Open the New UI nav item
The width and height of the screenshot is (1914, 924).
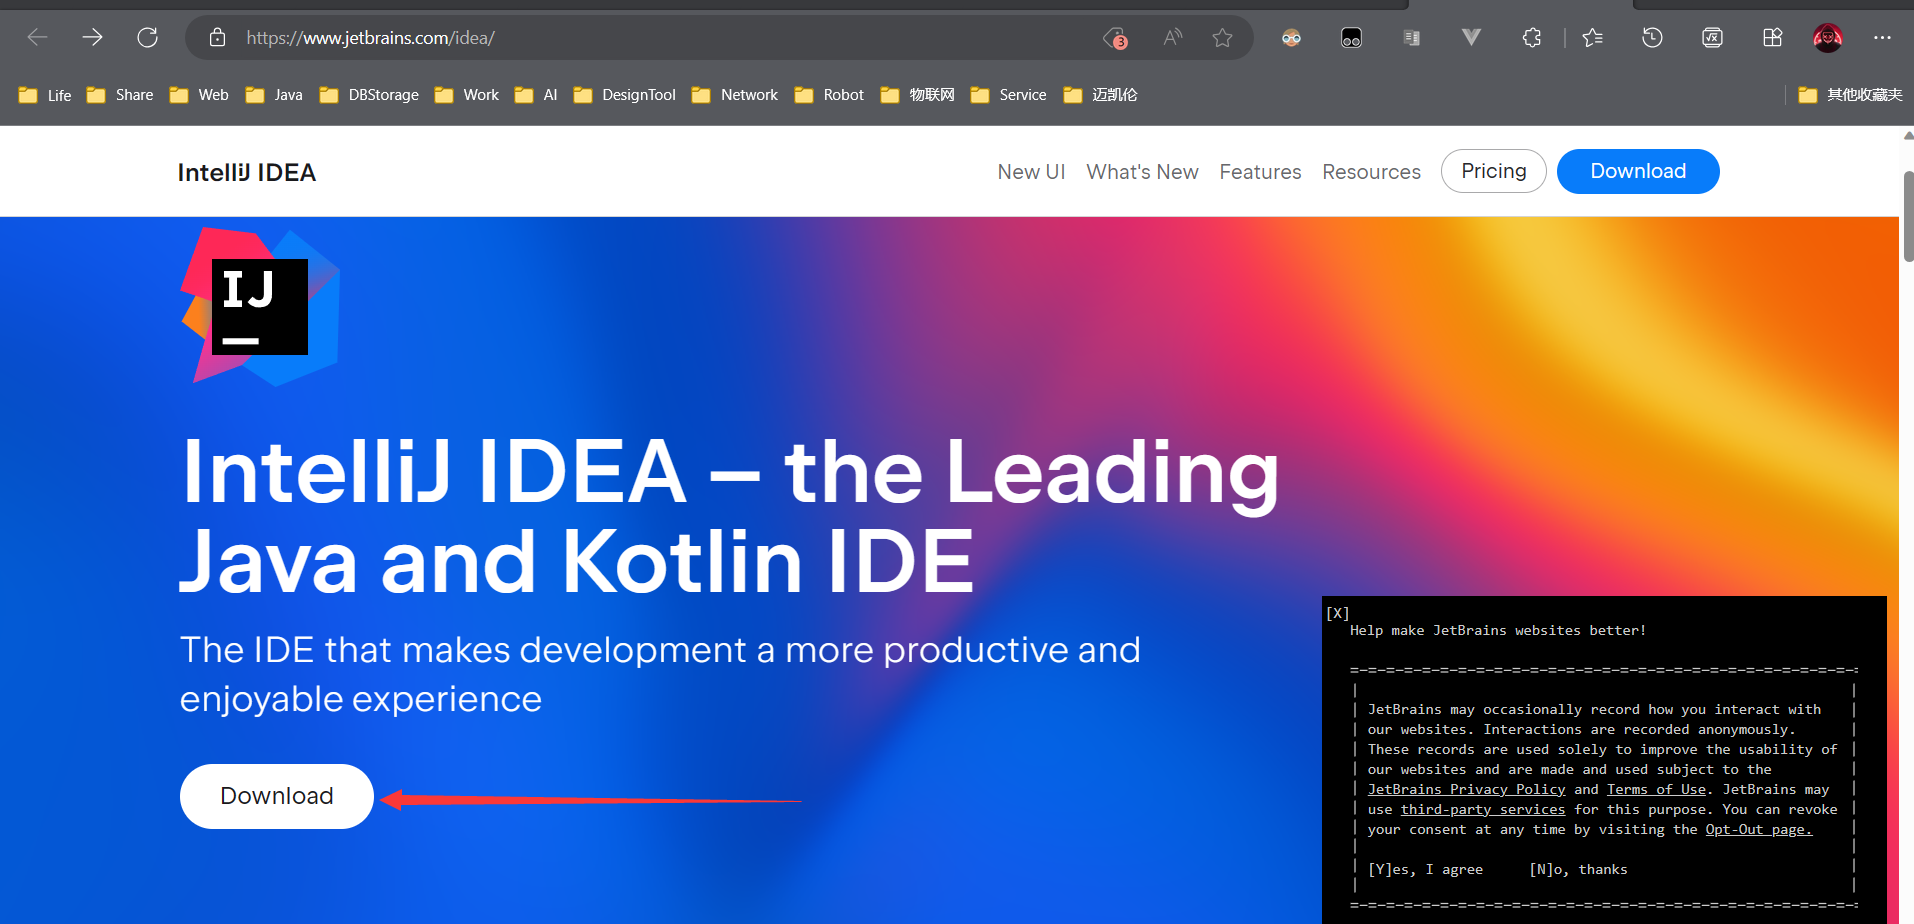(x=1031, y=172)
